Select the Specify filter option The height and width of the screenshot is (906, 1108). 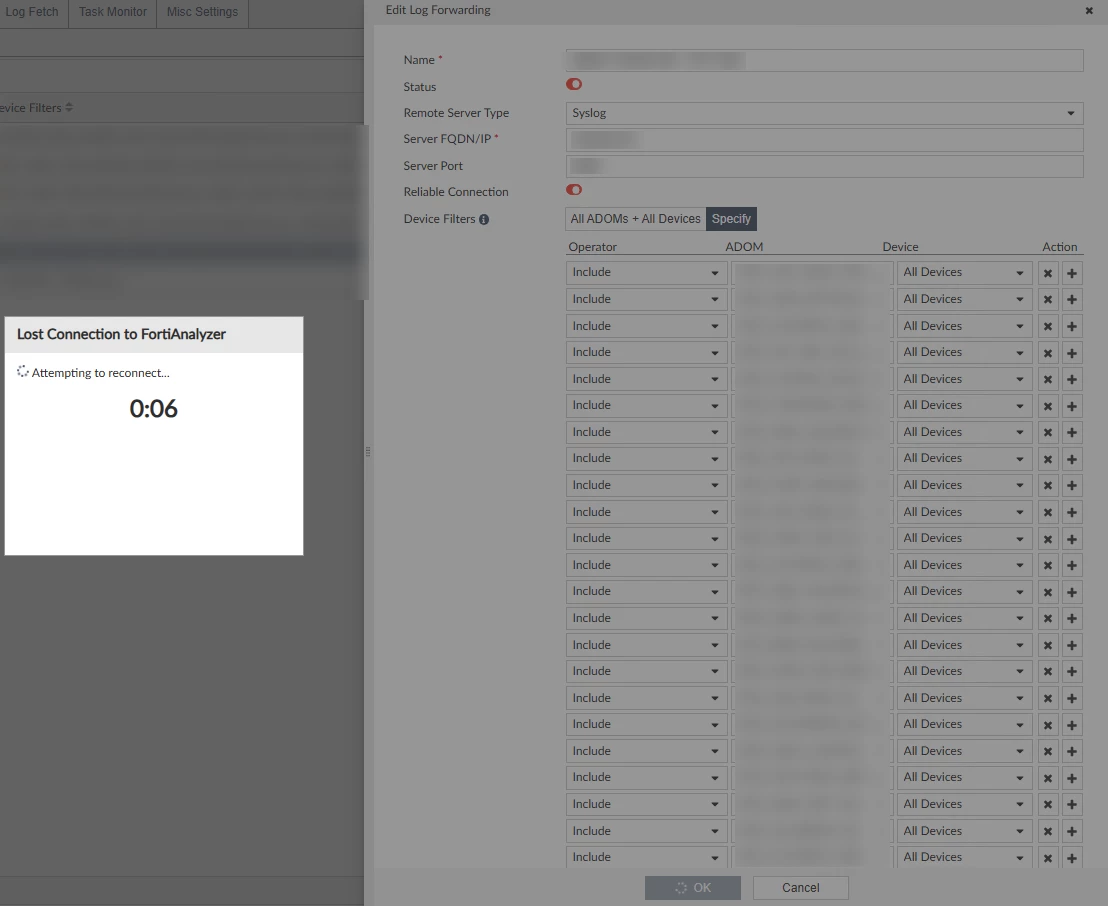point(731,218)
